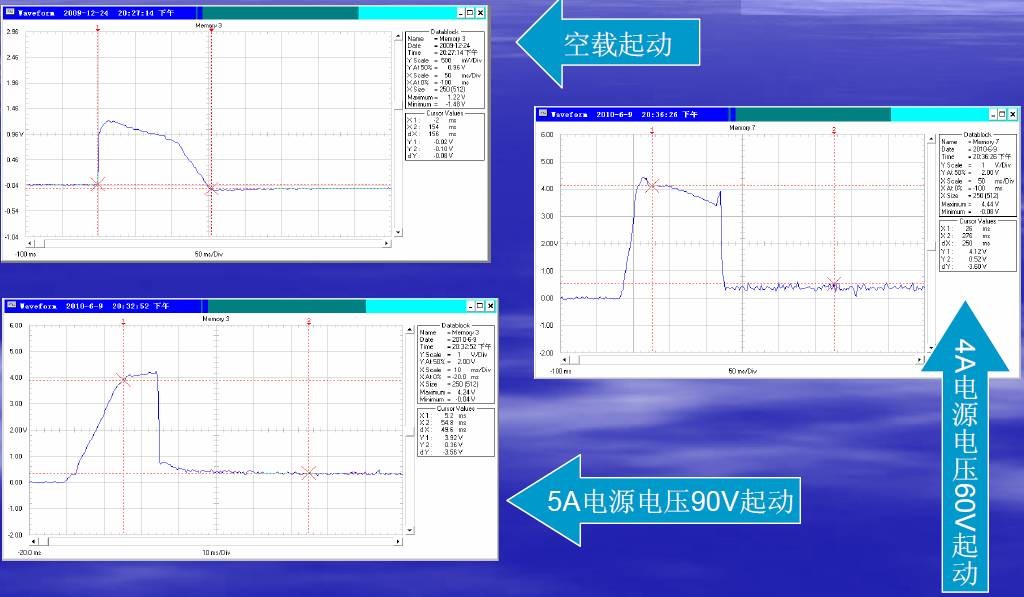Click down arrow of 2009-12-24 waveform vertical scrollbar
This screenshot has width=1024, height=597.
coord(398,233)
